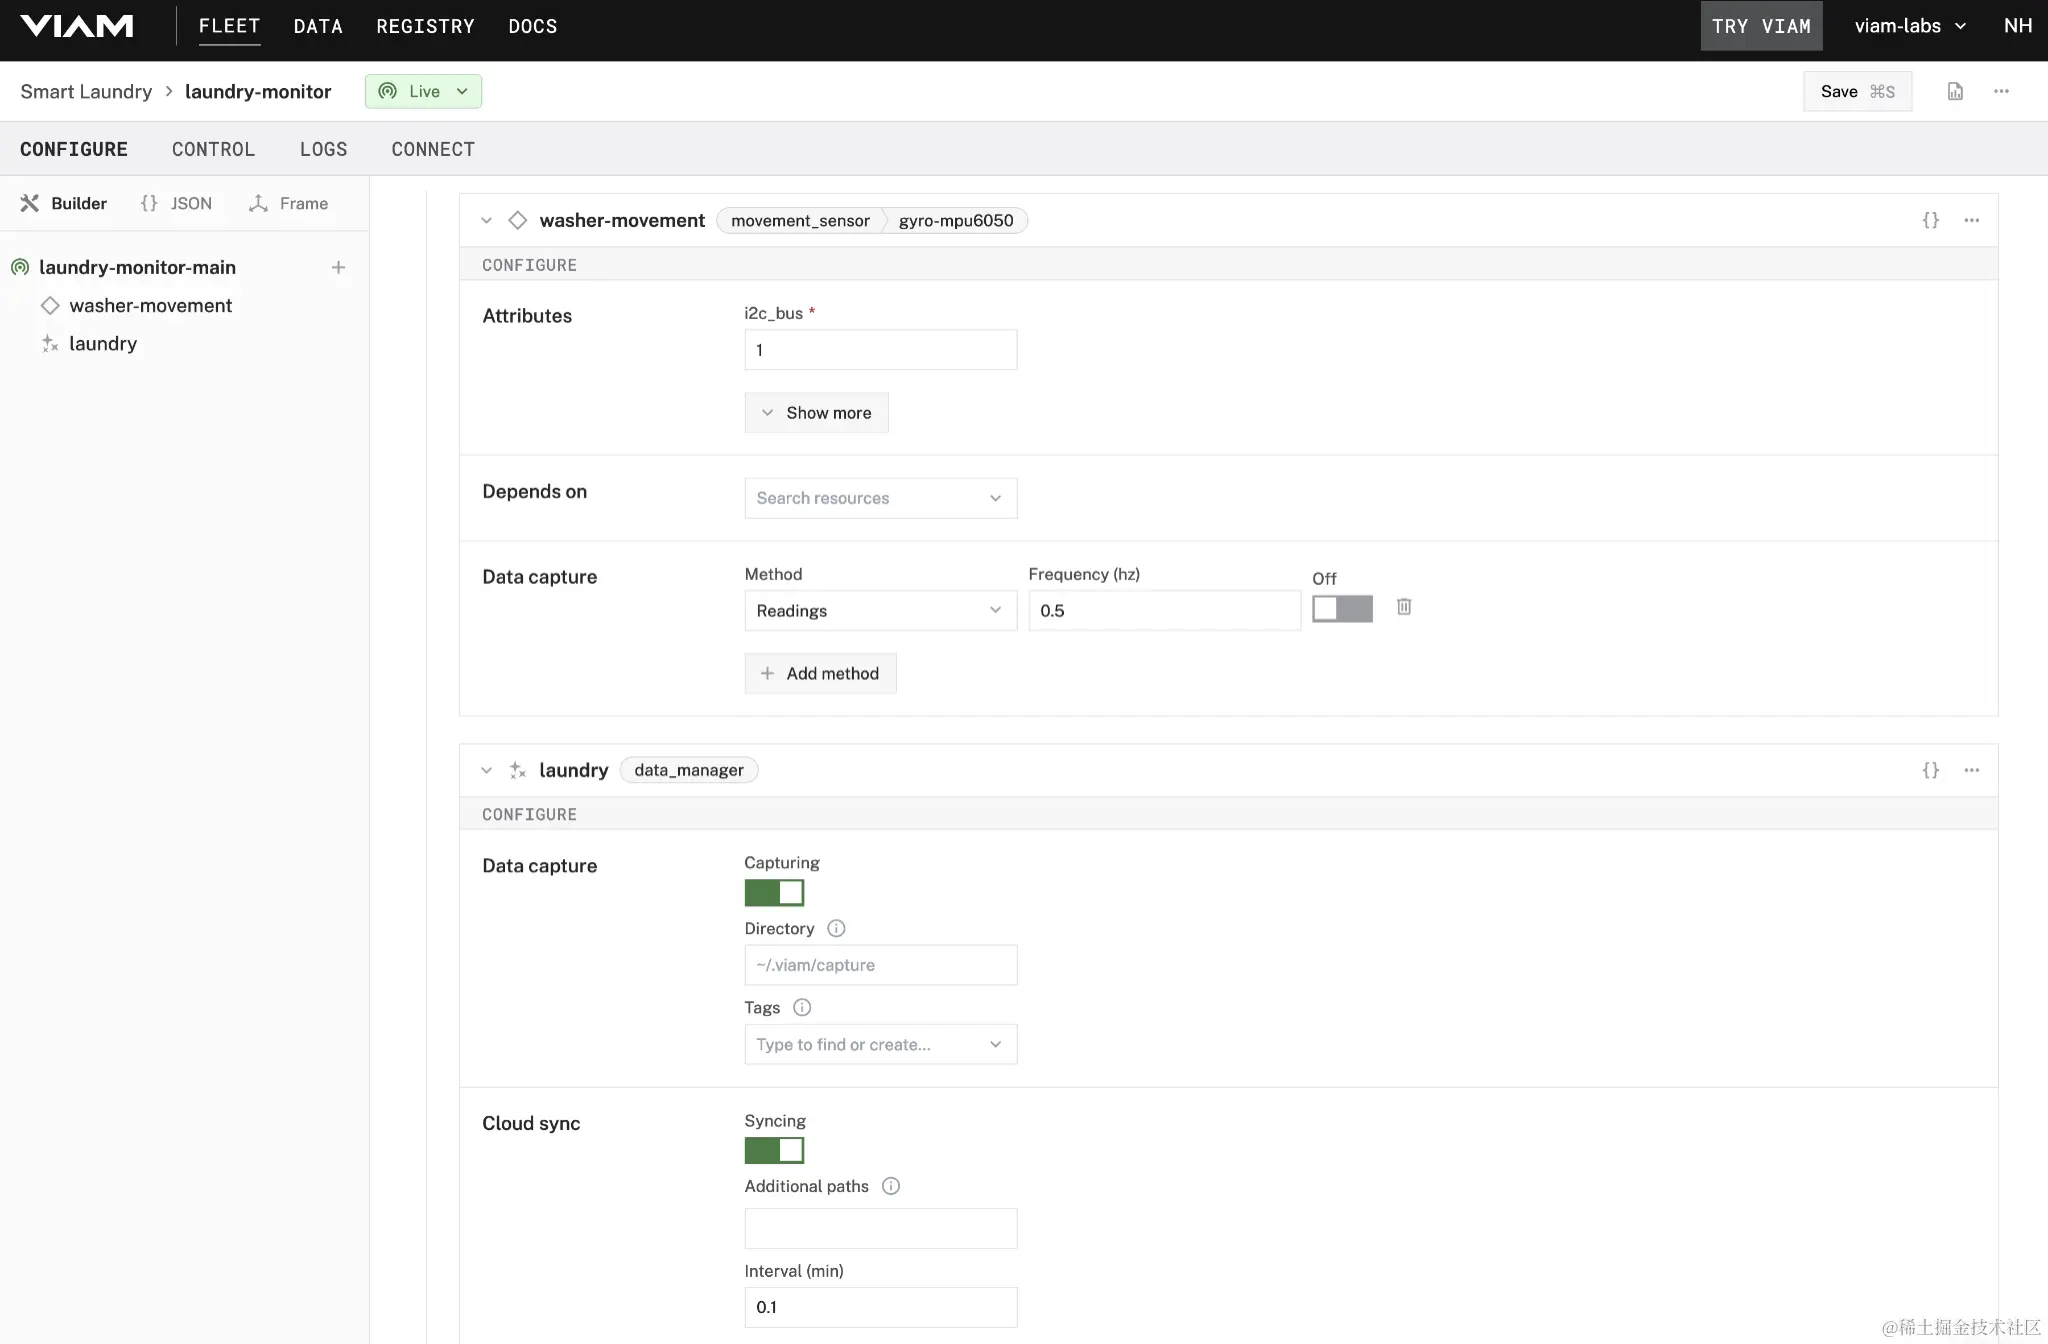
Task: Open the document icon next to Save
Action: (x=1955, y=91)
